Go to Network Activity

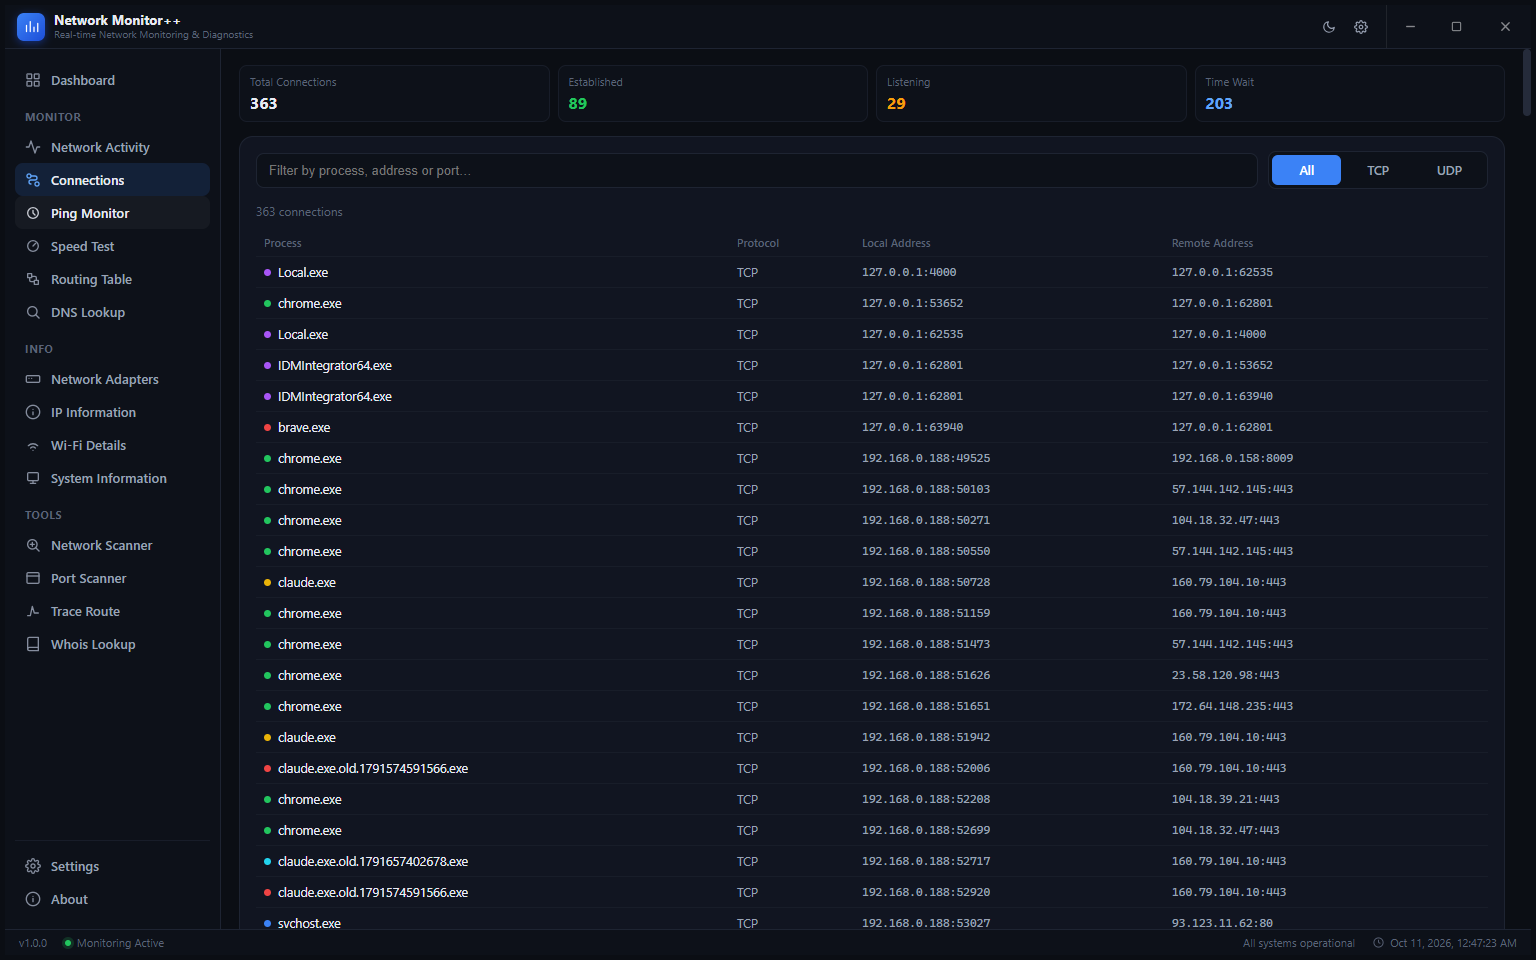point(112,147)
